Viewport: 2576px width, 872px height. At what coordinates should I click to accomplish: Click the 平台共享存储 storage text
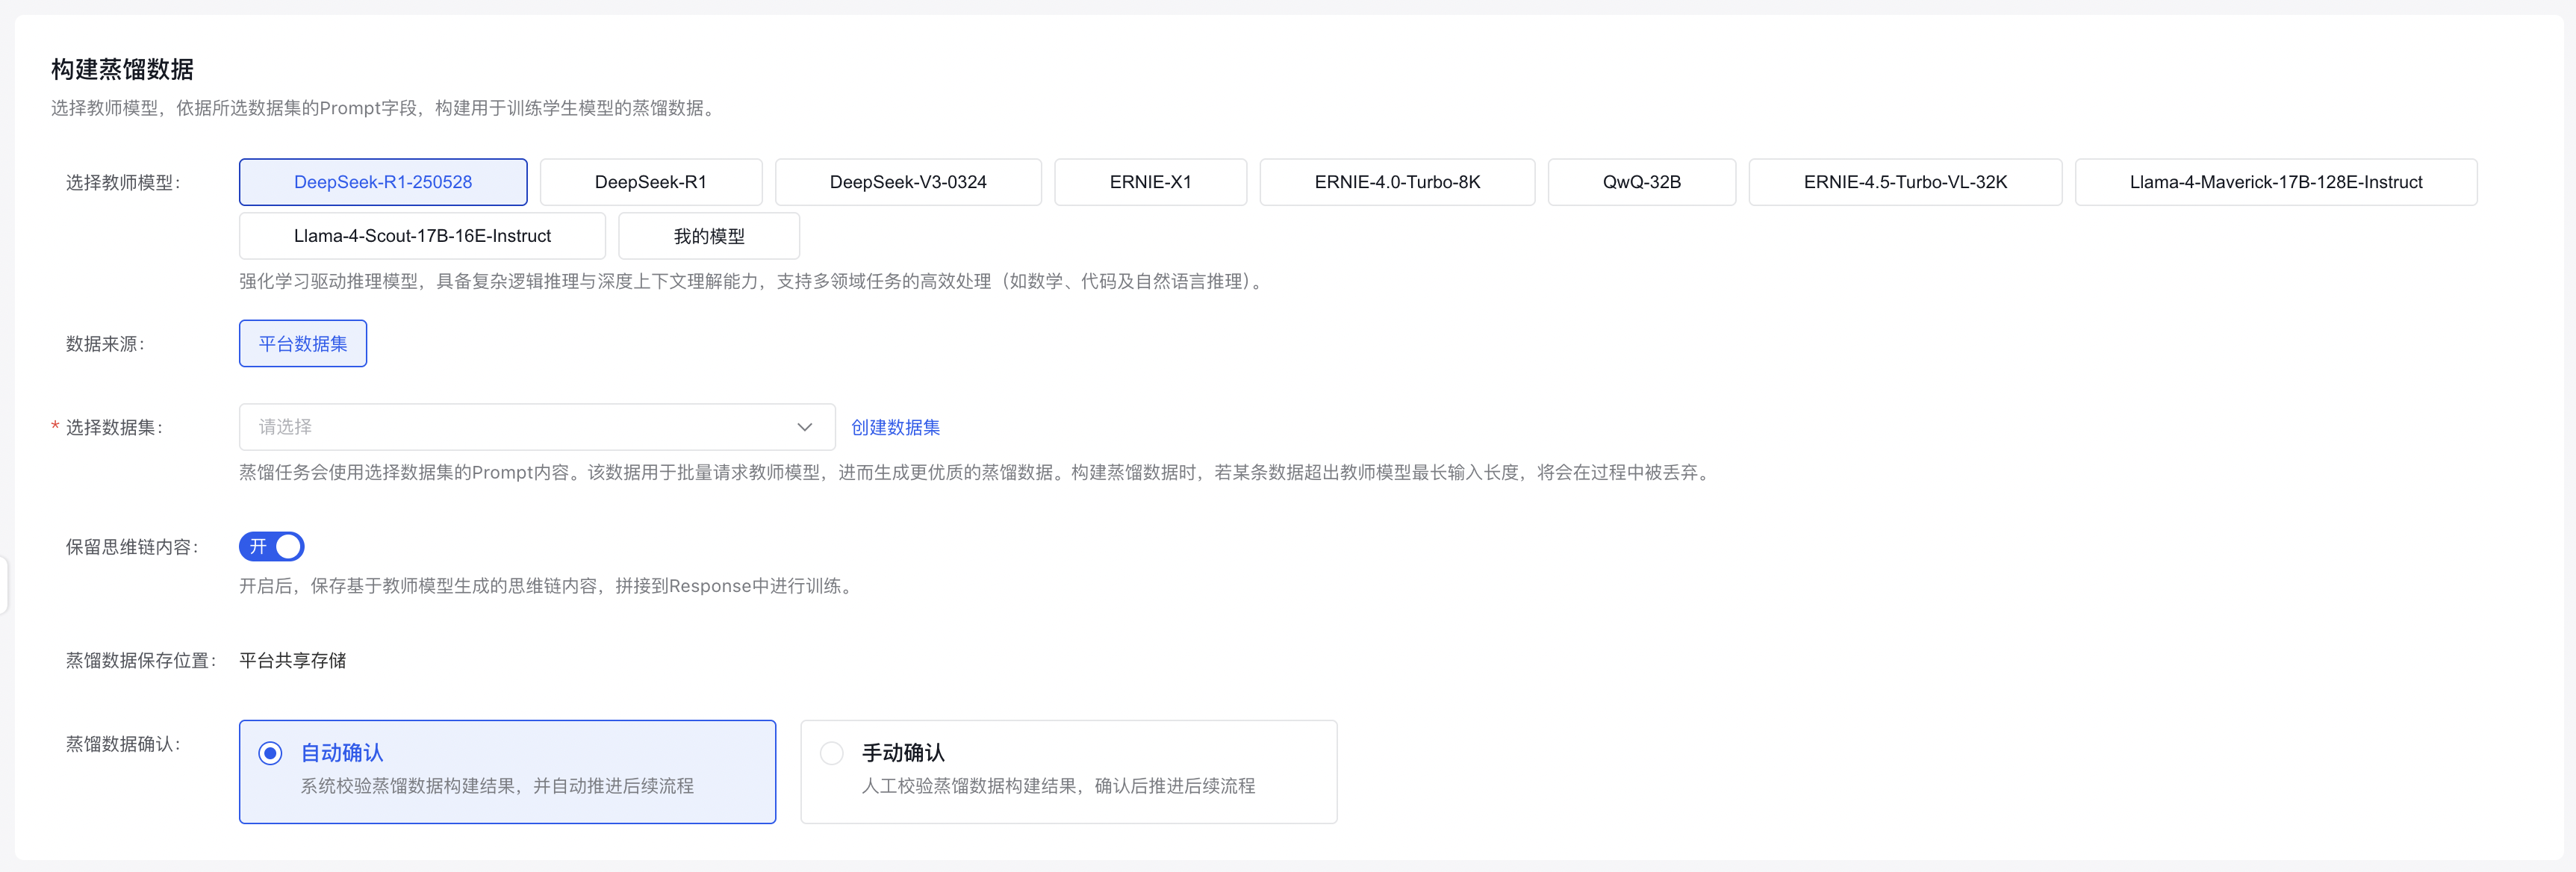[x=293, y=660]
